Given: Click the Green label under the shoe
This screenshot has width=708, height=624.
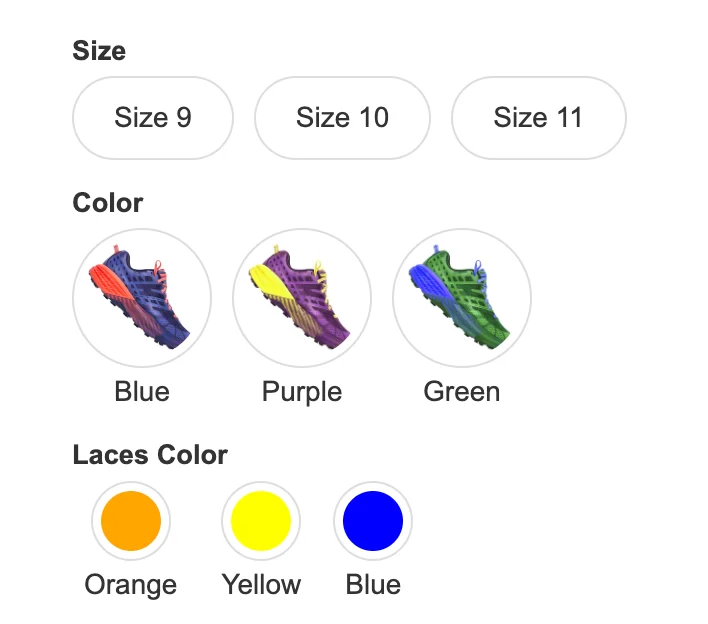Looking at the screenshot, I should click(462, 391).
